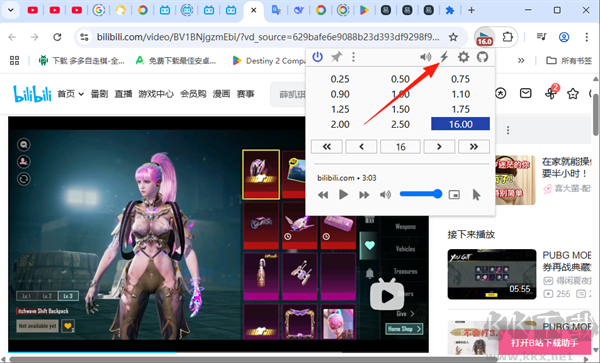Open the popup's three-dot more menu

pyautogui.click(x=353, y=57)
